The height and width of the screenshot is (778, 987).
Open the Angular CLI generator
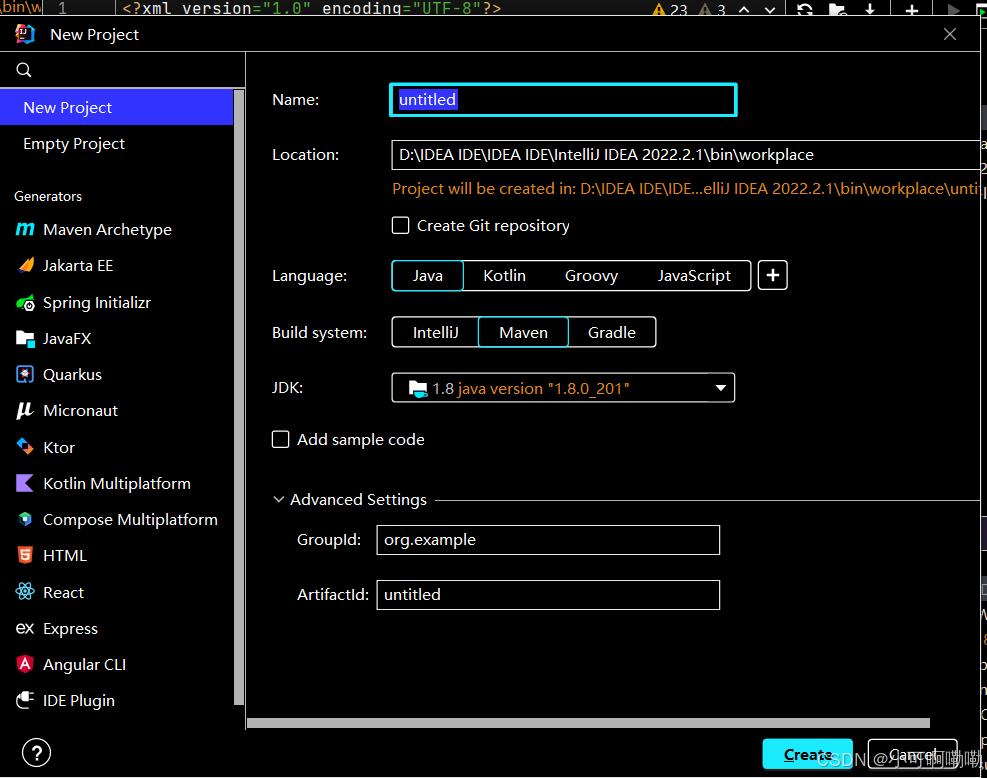(x=84, y=664)
